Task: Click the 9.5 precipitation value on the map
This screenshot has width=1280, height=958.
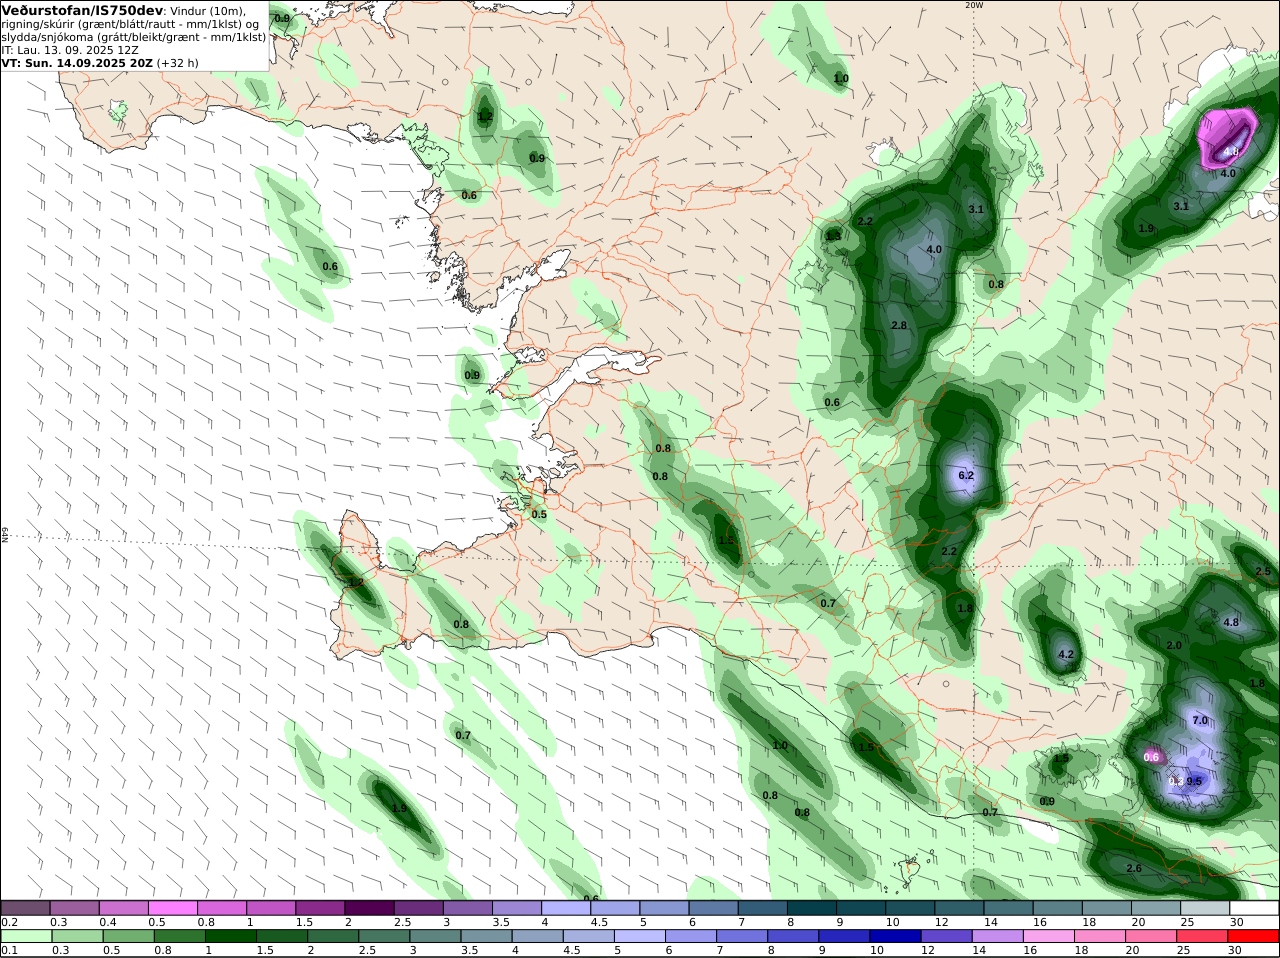Action: coord(1193,781)
